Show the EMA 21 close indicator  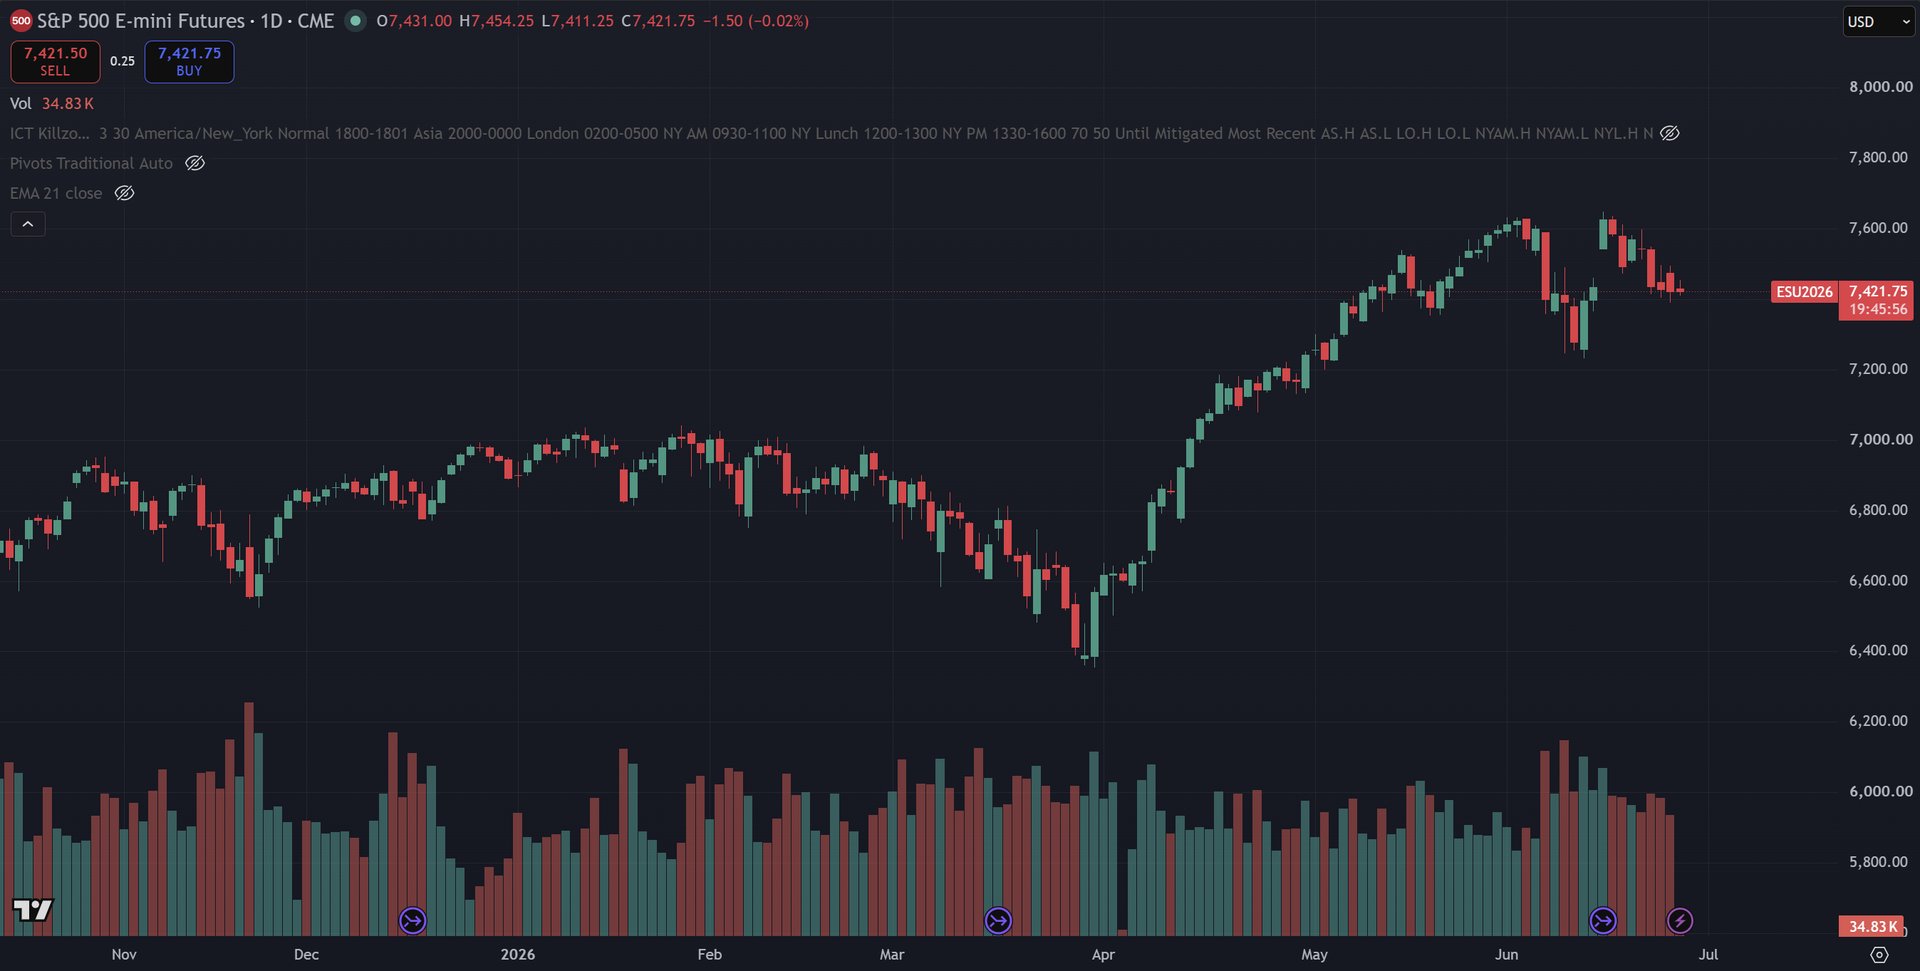click(124, 193)
